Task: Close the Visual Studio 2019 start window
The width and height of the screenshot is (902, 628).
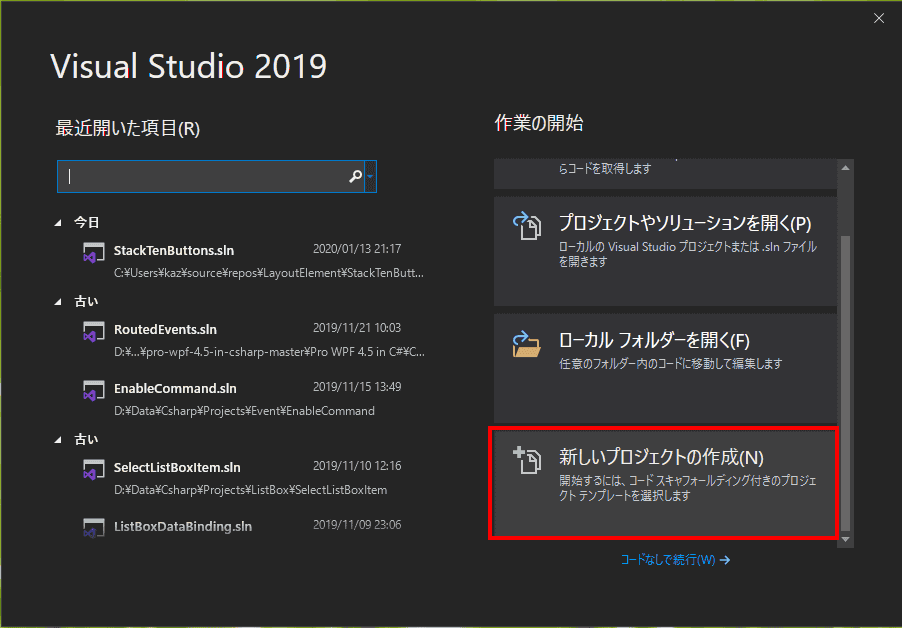Action: [x=878, y=18]
